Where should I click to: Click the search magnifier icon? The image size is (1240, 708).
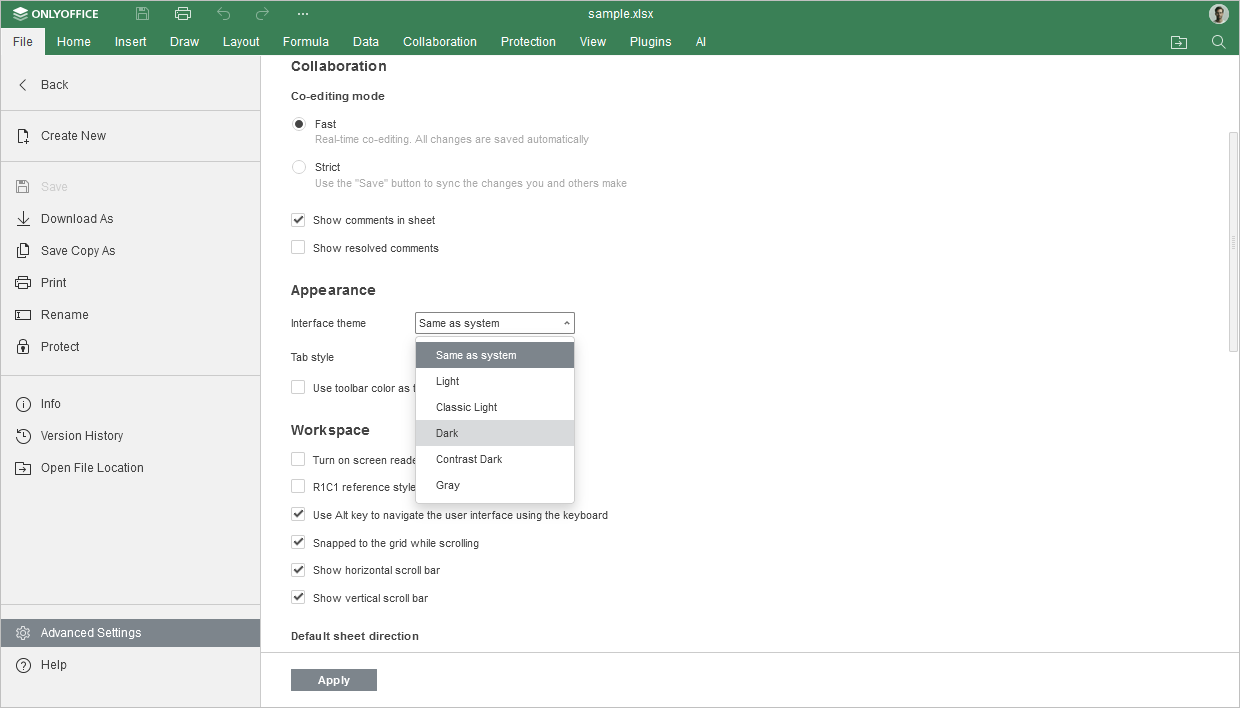pos(1218,42)
